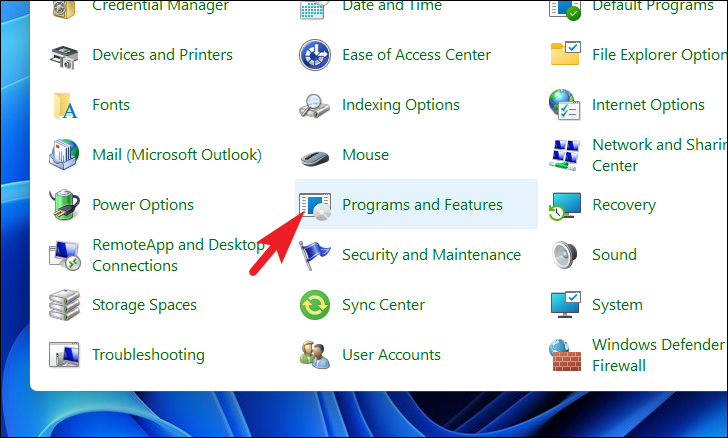Click the Default Programs icon
The width and height of the screenshot is (728, 438).
click(565, 8)
